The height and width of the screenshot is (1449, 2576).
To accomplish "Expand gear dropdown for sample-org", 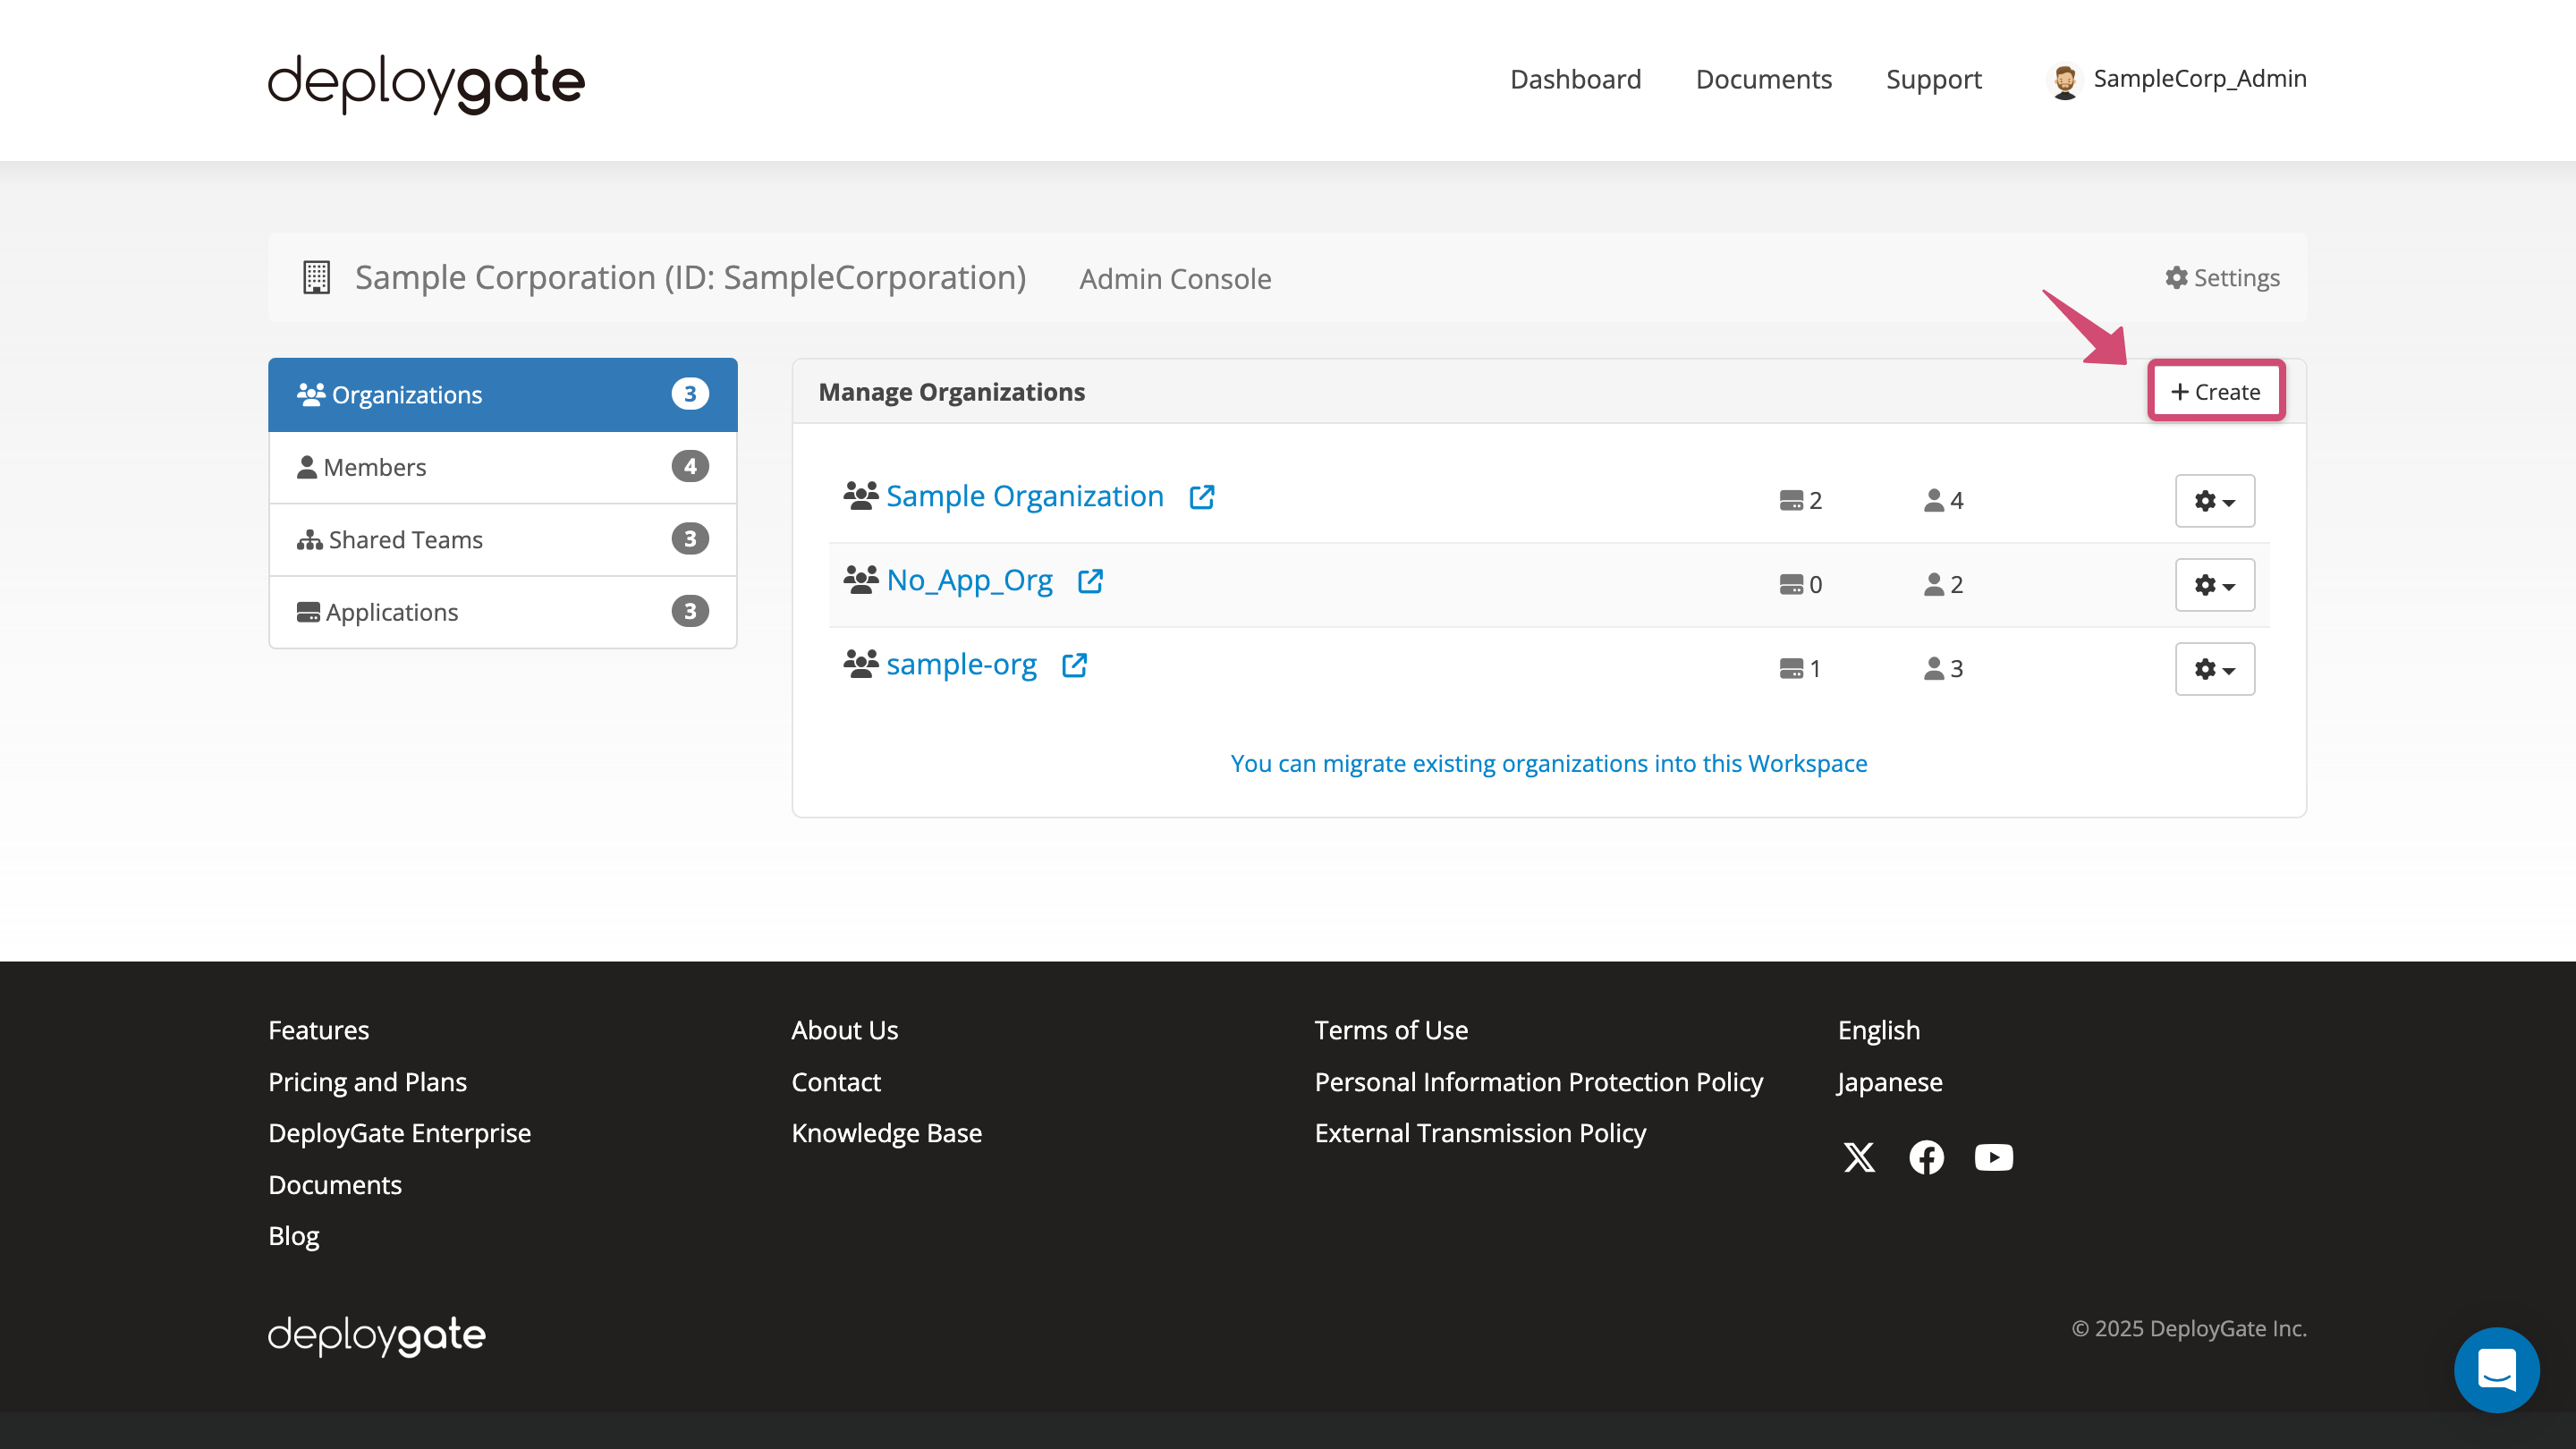I will [2214, 669].
